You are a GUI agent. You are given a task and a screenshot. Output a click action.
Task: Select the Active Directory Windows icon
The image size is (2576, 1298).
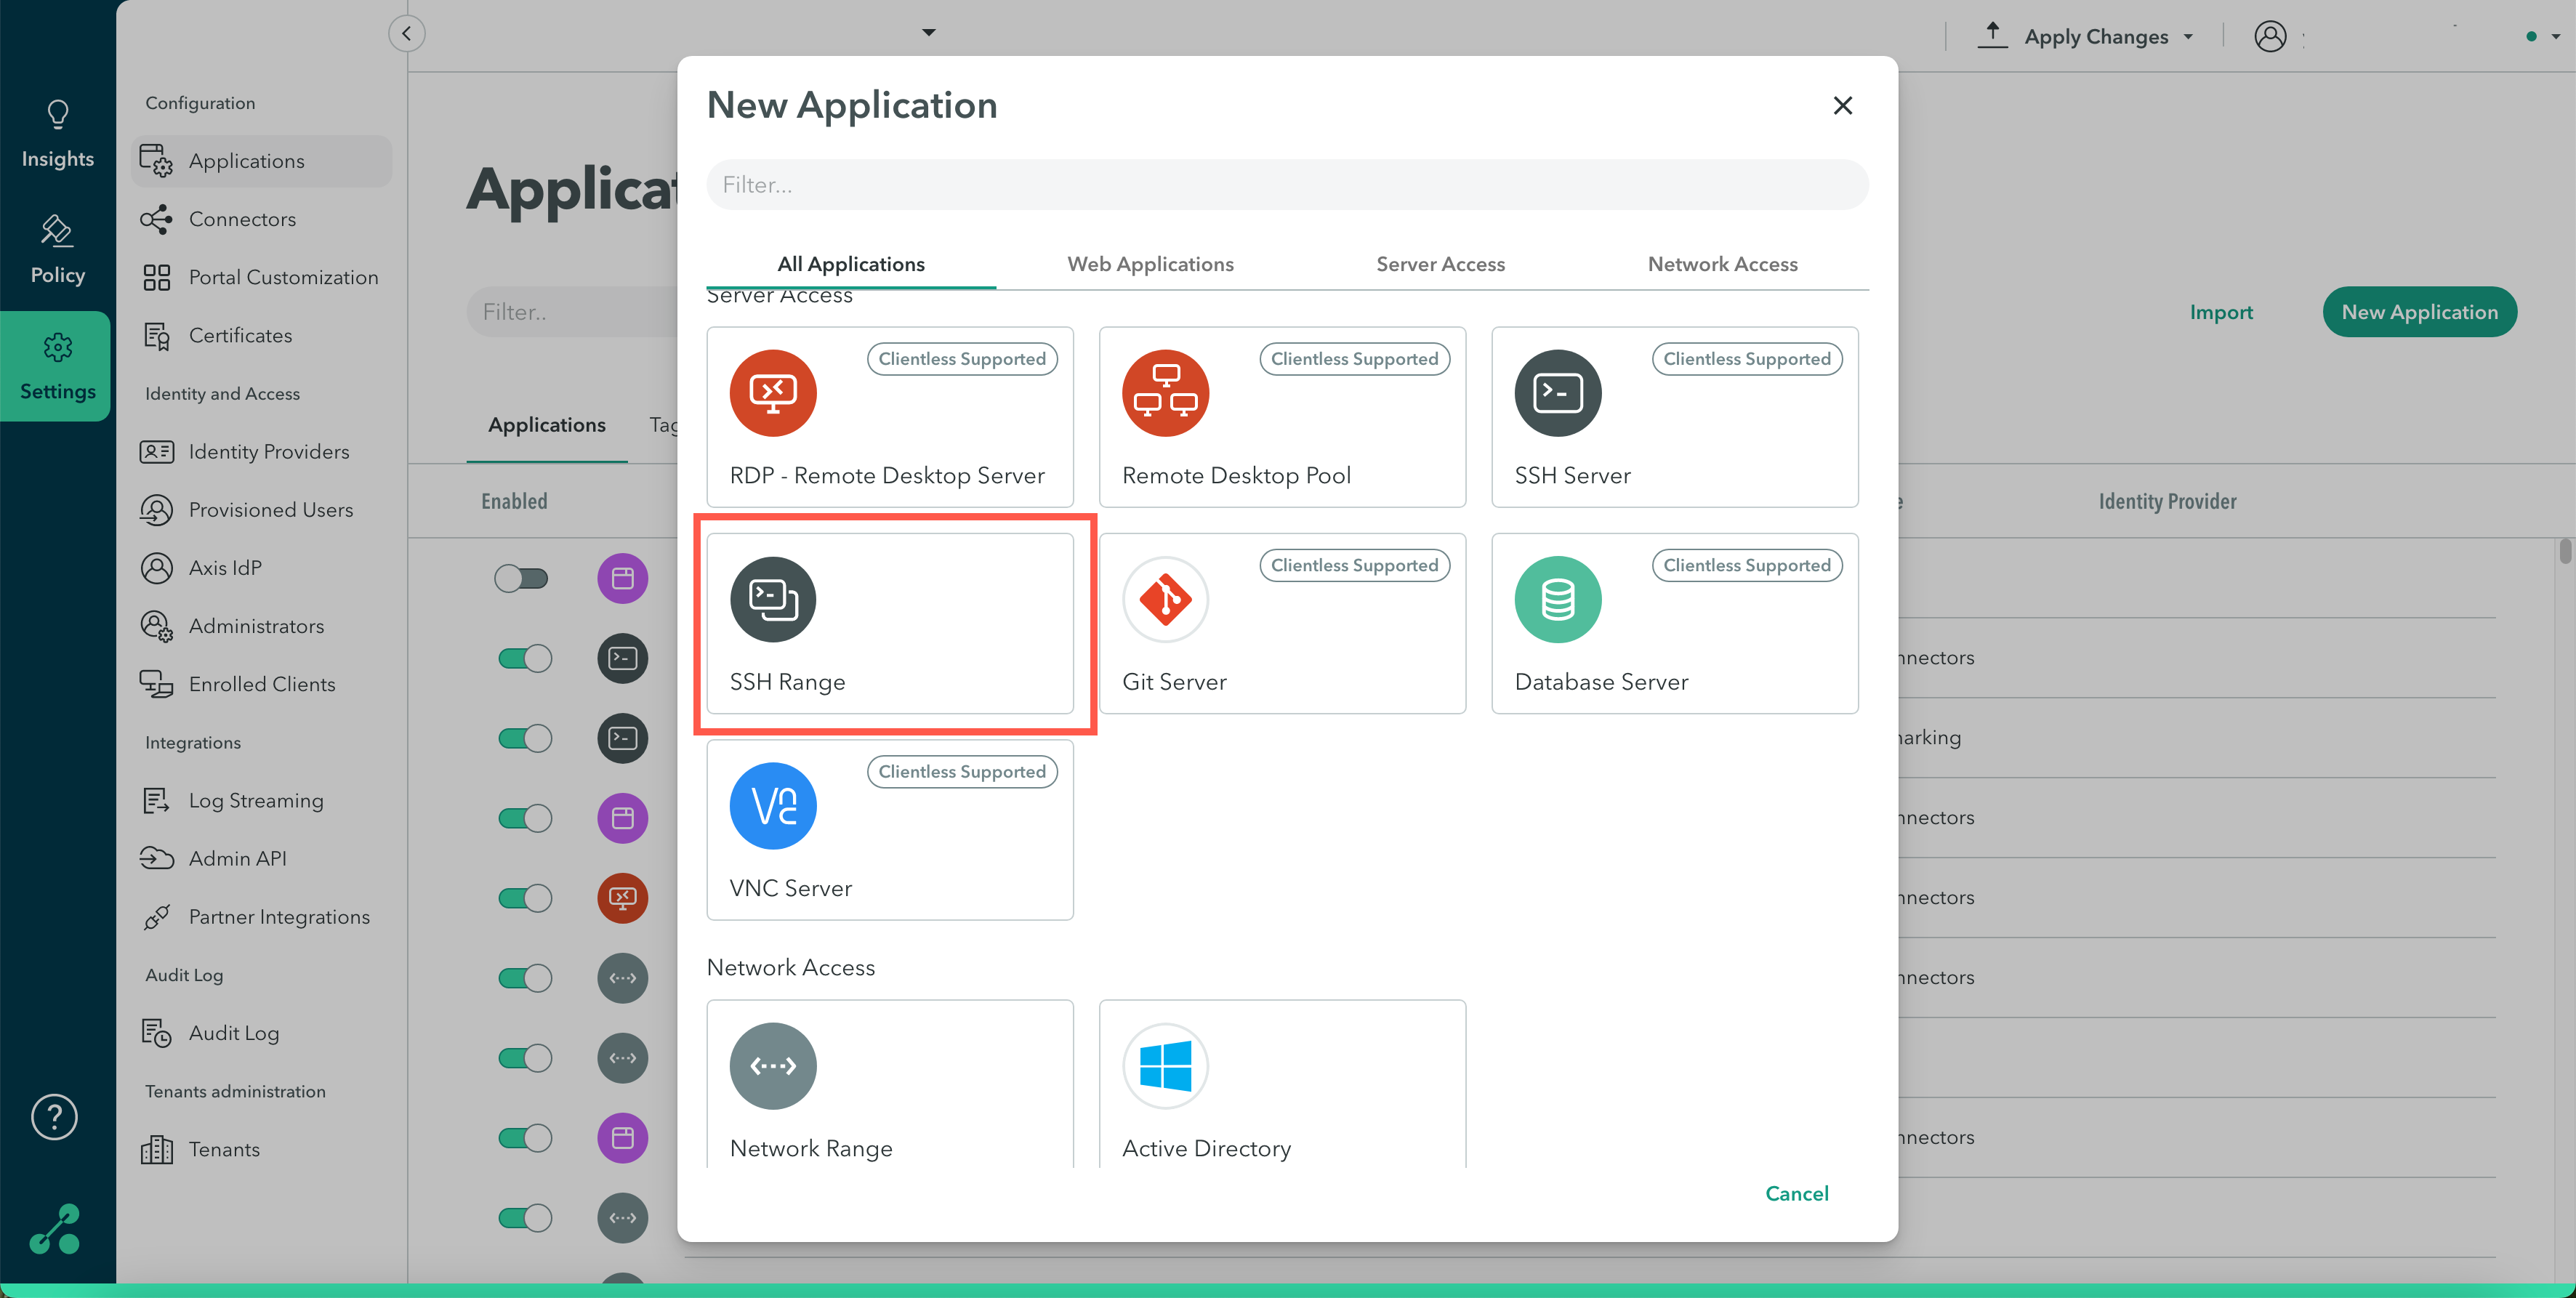(x=1165, y=1066)
